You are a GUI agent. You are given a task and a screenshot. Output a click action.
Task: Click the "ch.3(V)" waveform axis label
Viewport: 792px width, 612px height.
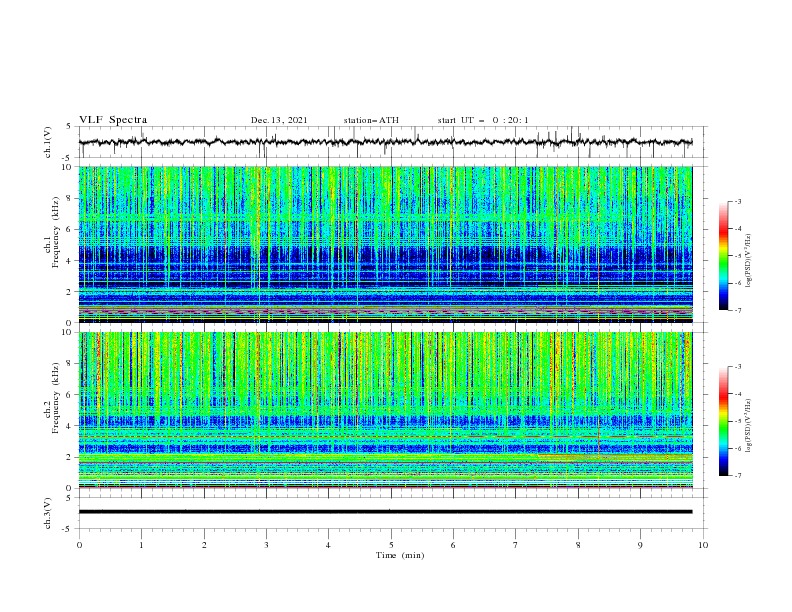48,513
